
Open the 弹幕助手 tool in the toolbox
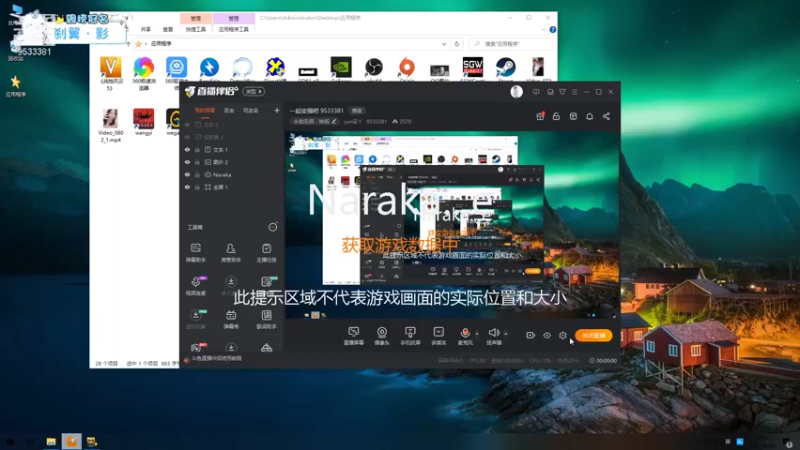195,253
